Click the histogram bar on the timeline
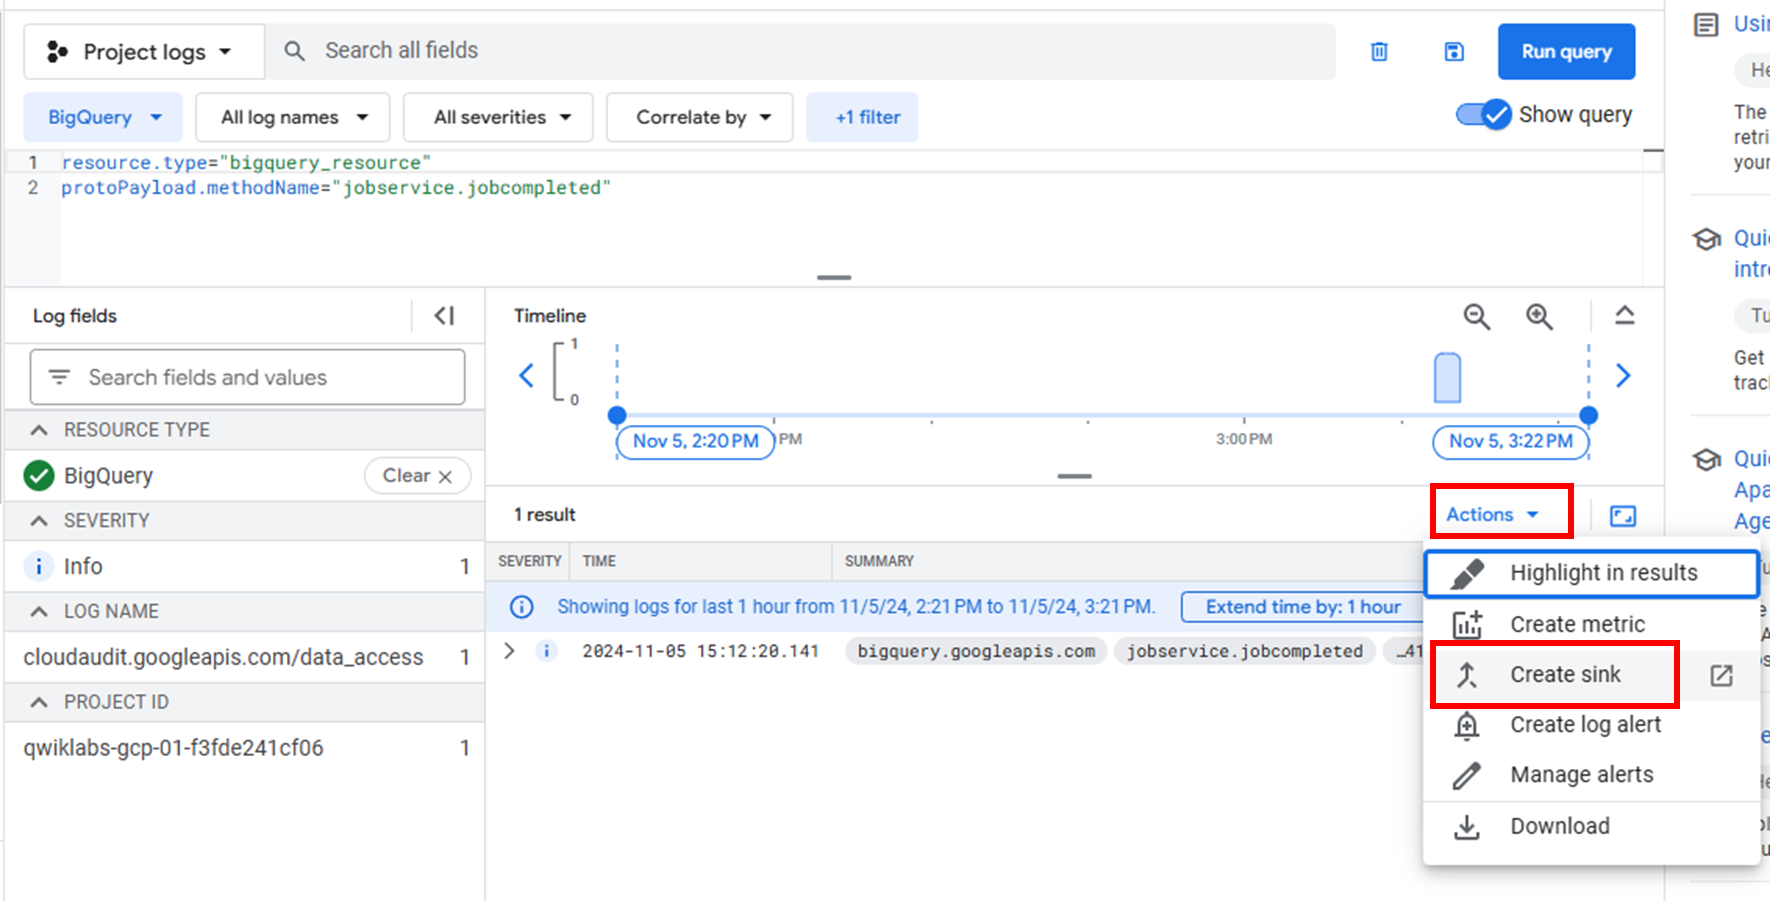The width and height of the screenshot is (1770, 901). (x=1447, y=378)
